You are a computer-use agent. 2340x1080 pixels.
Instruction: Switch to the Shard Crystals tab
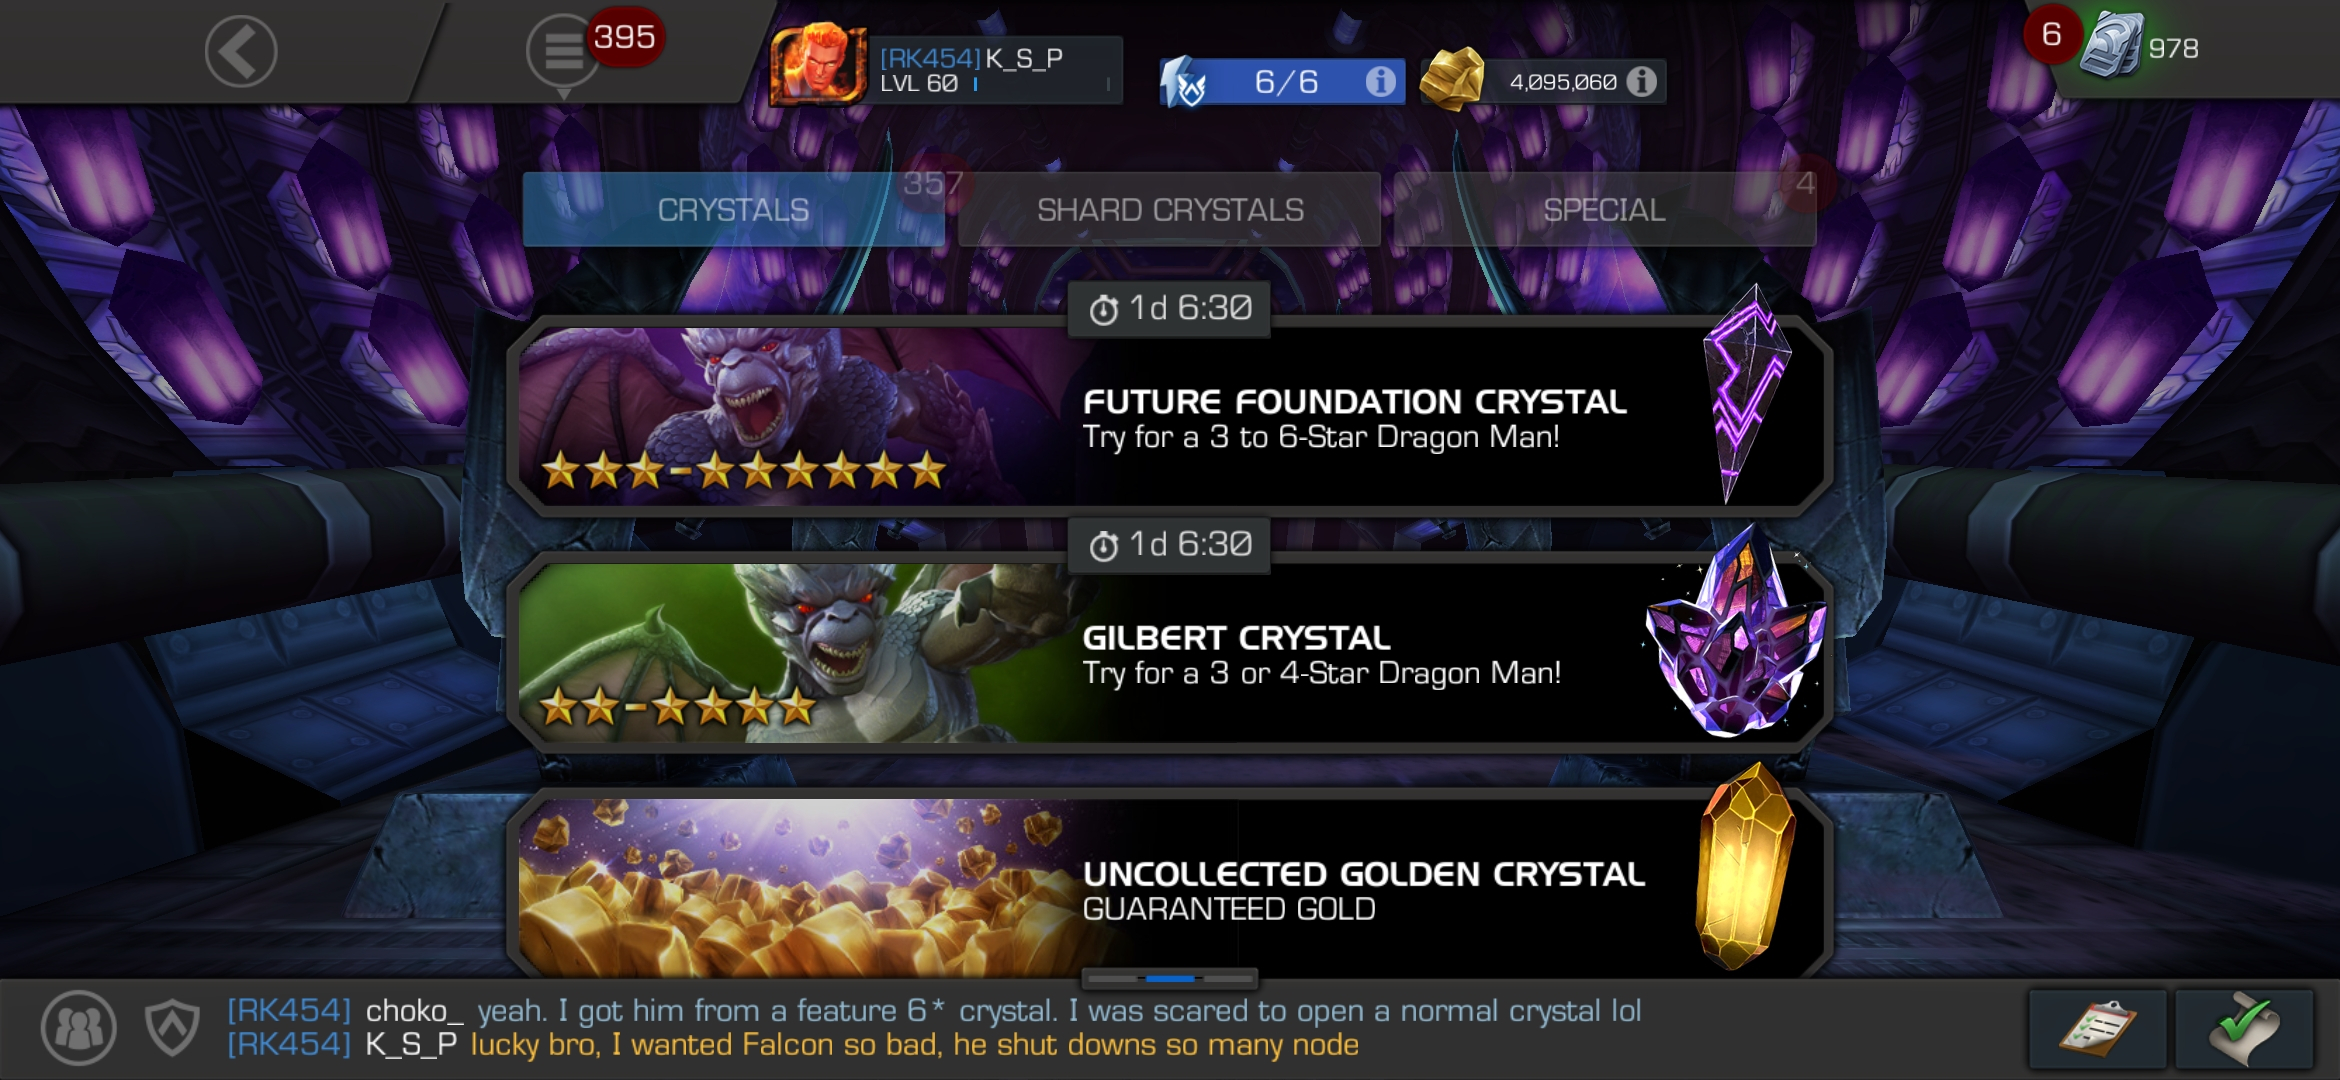1169,210
